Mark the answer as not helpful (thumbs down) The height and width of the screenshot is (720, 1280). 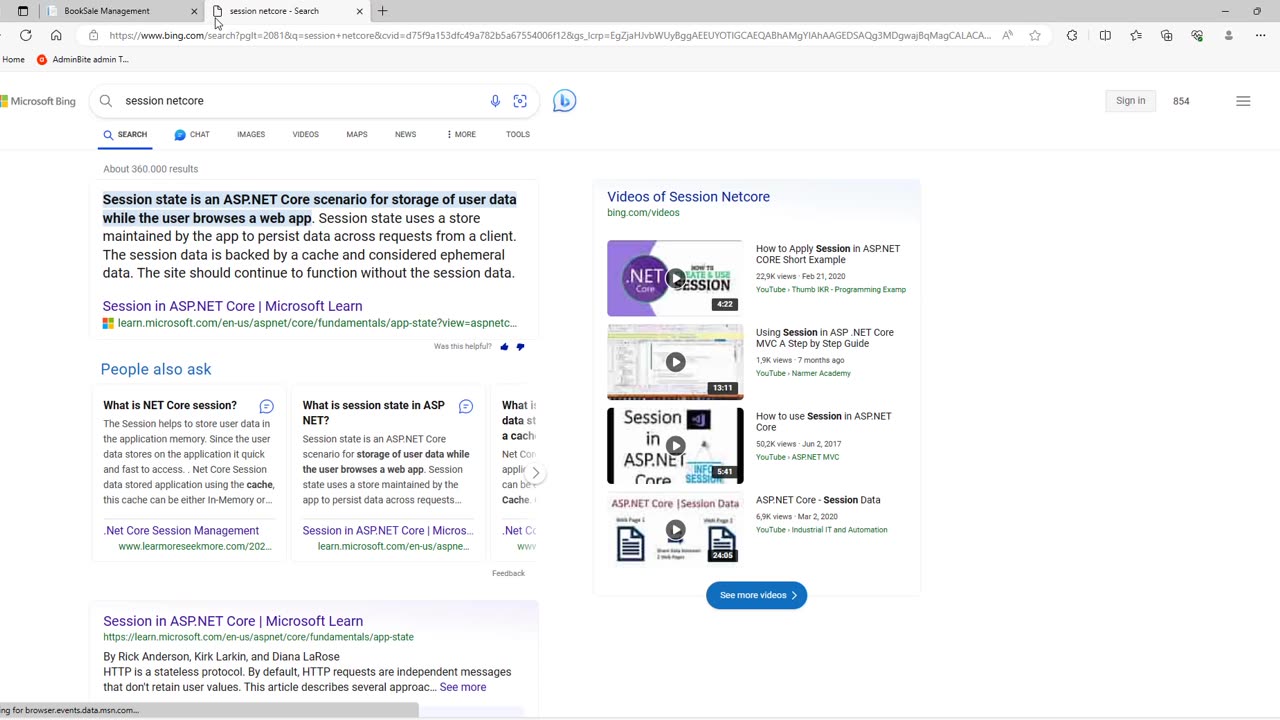click(520, 347)
